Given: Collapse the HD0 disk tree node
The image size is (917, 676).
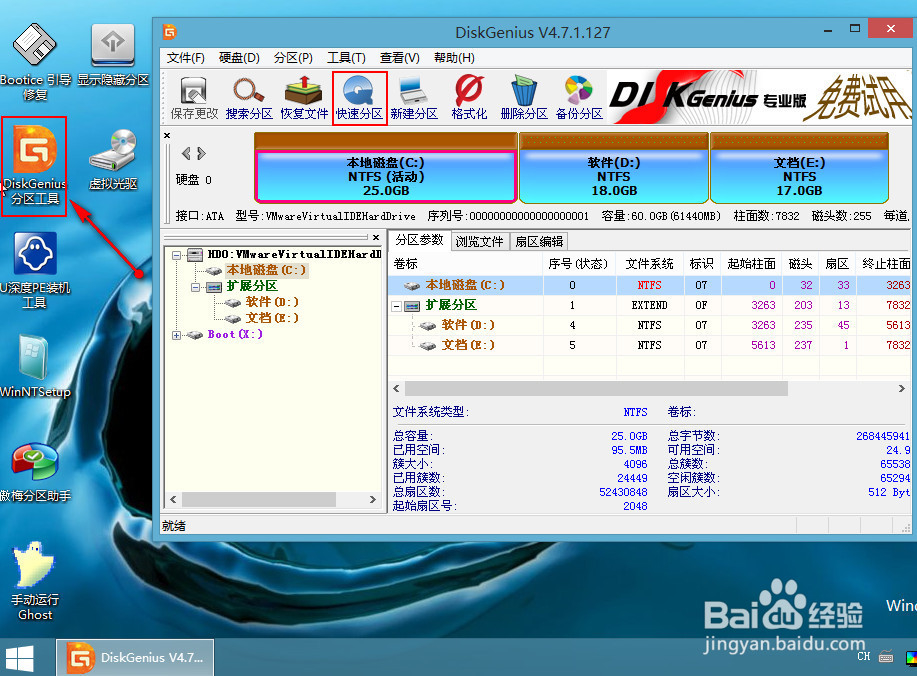Looking at the screenshot, I should pos(177,255).
